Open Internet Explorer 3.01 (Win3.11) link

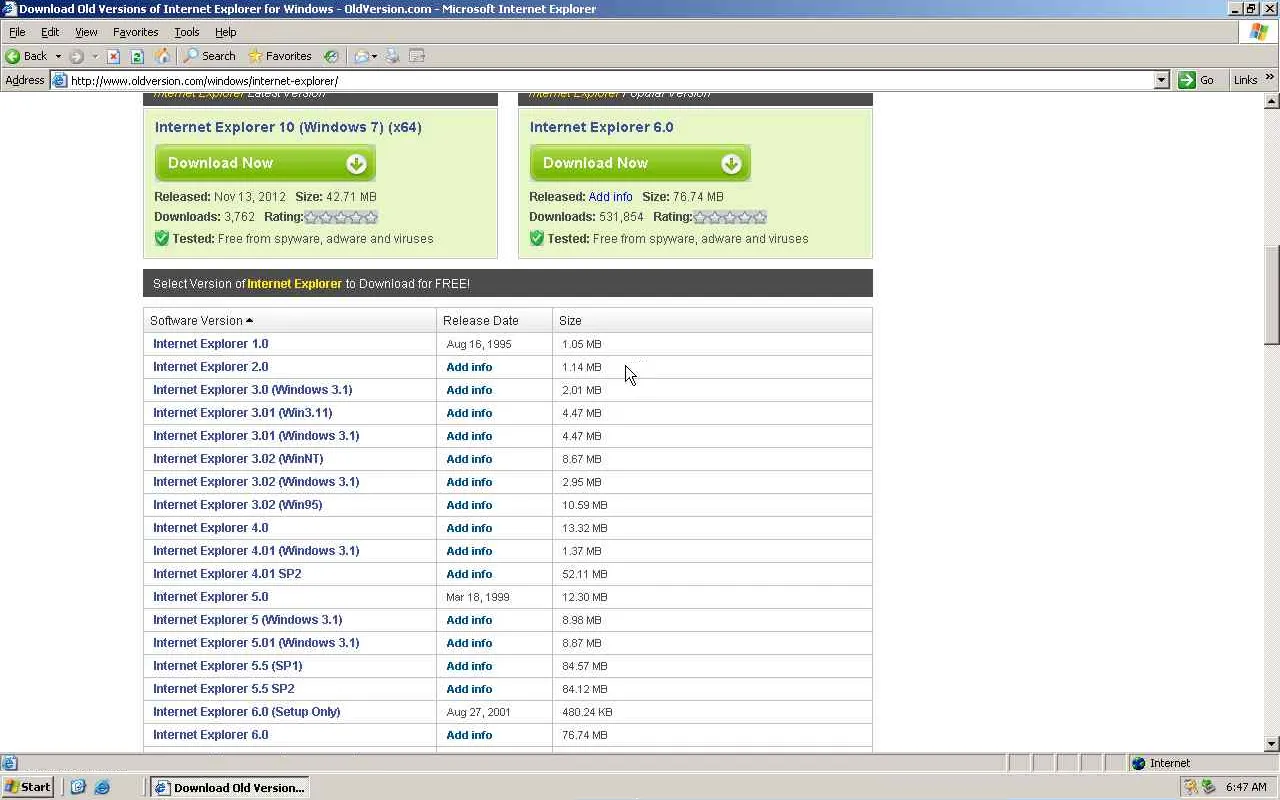click(242, 413)
